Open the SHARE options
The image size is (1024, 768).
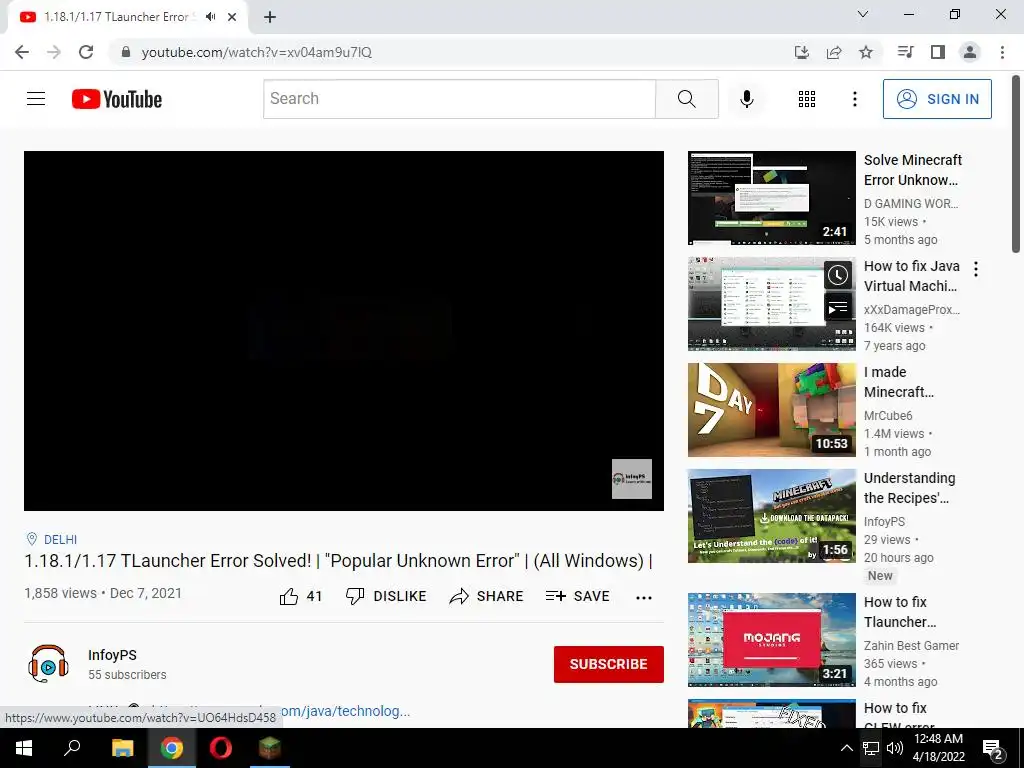pos(487,596)
